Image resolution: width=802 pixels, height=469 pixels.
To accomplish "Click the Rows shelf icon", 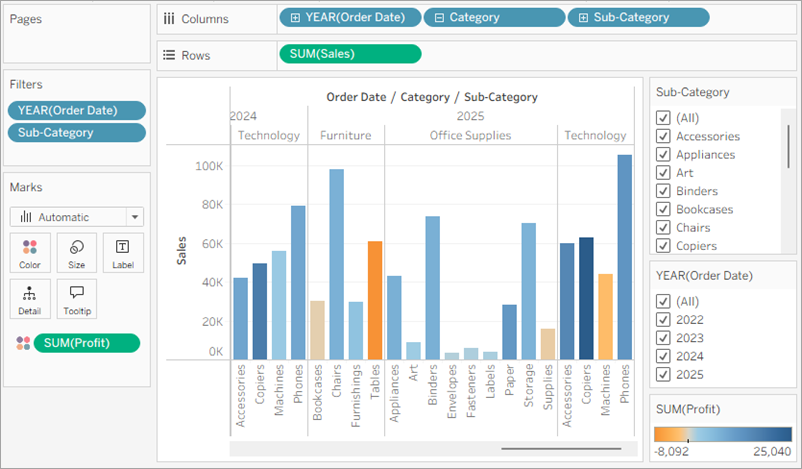I will pos(169,54).
